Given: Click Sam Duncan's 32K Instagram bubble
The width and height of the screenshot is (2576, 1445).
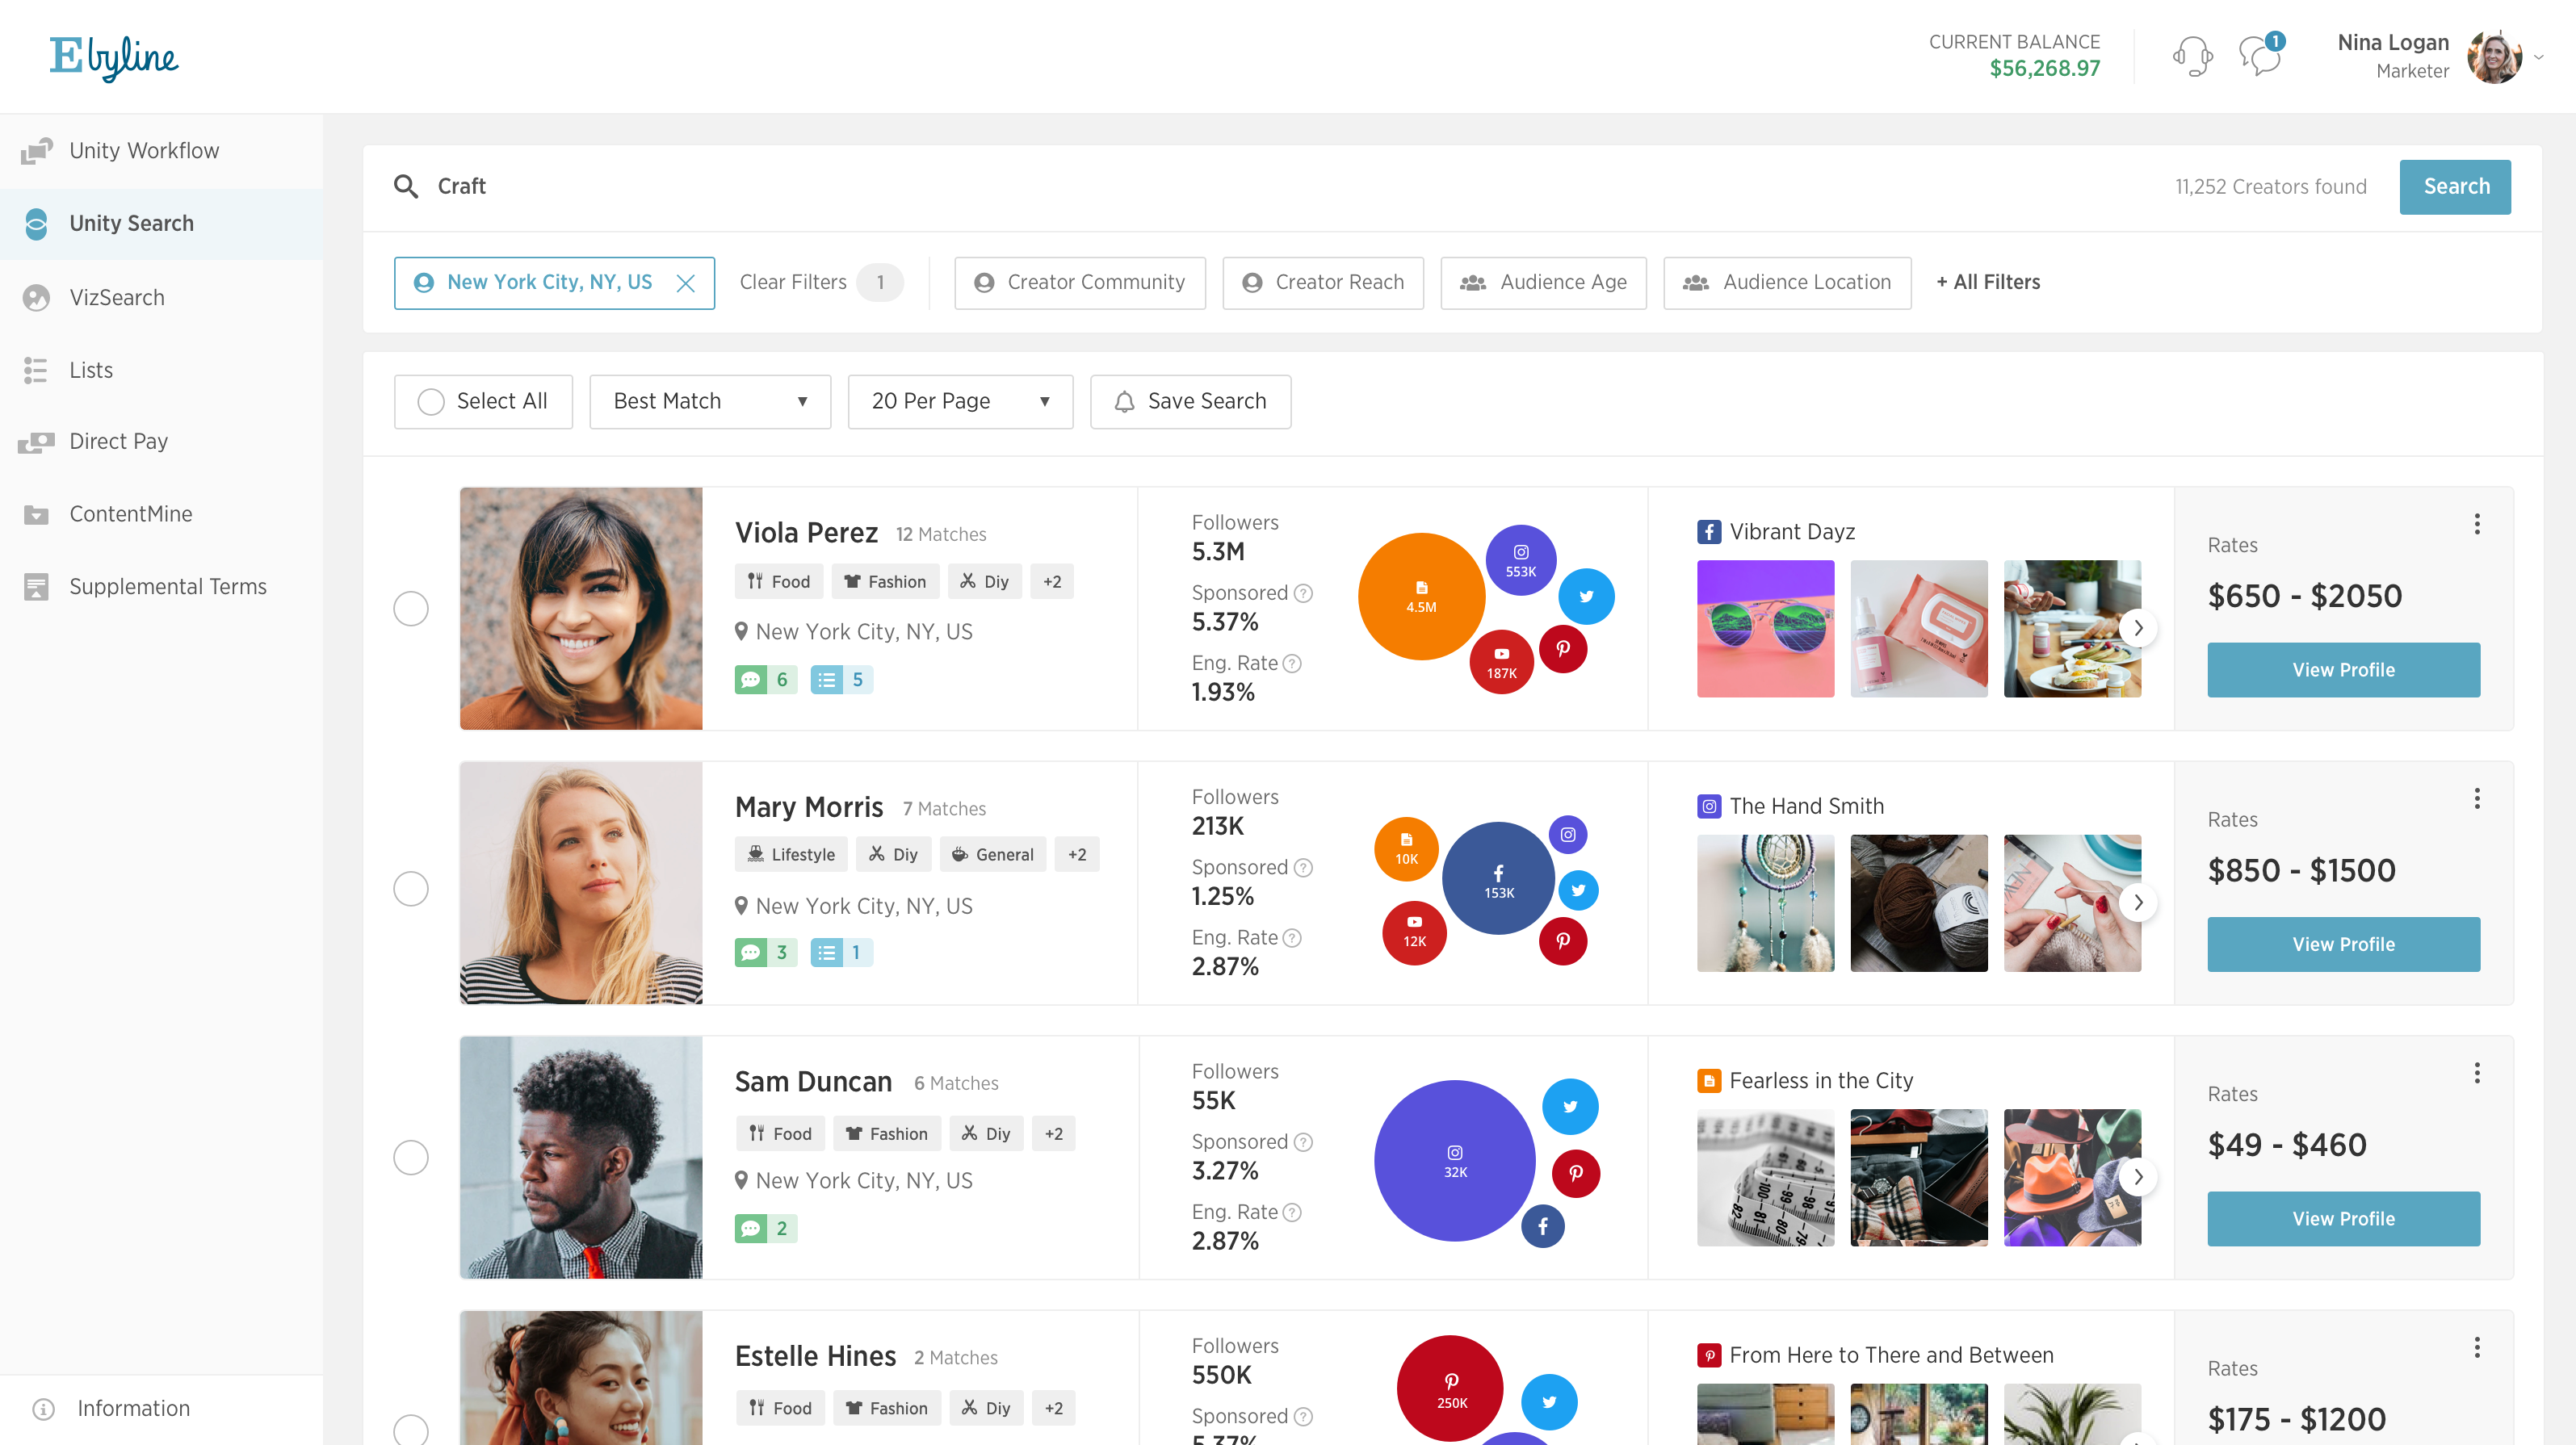Looking at the screenshot, I should point(1455,1161).
